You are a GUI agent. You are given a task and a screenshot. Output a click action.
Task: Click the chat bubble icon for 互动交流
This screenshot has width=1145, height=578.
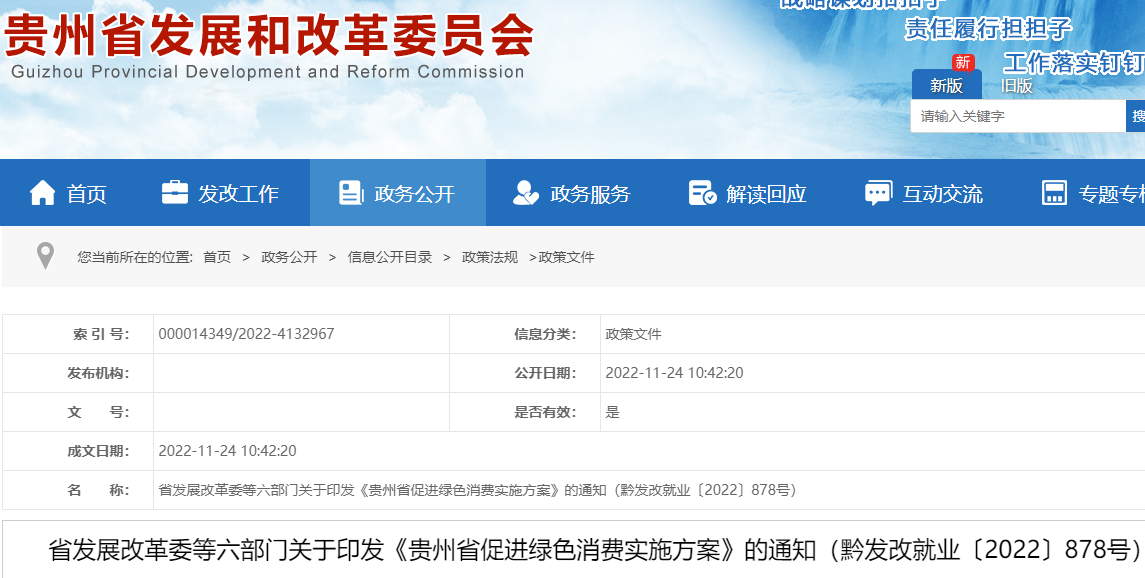click(x=878, y=194)
